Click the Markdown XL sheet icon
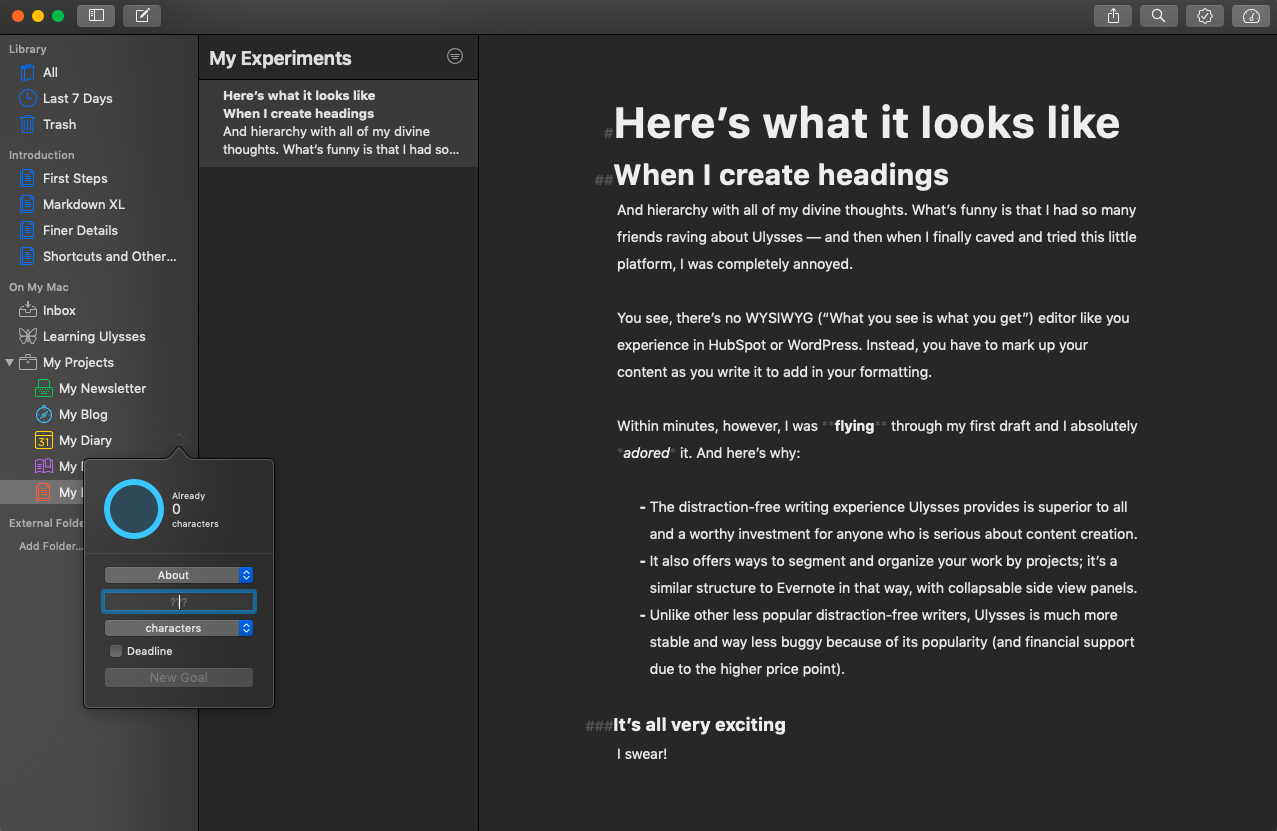The image size is (1277, 831). pyautogui.click(x=27, y=204)
